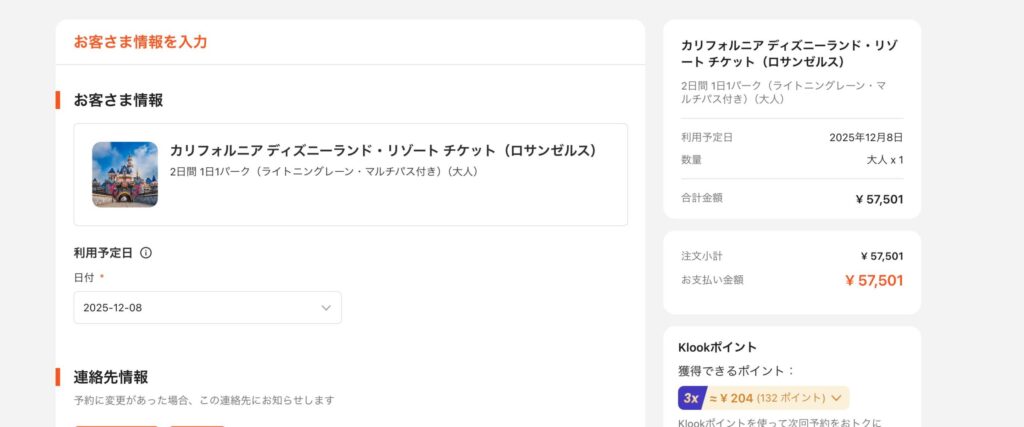Image resolution: width=1024 pixels, height=427 pixels.
Task: Click the 連絡先情報 section heading
Action: (111, 377)
